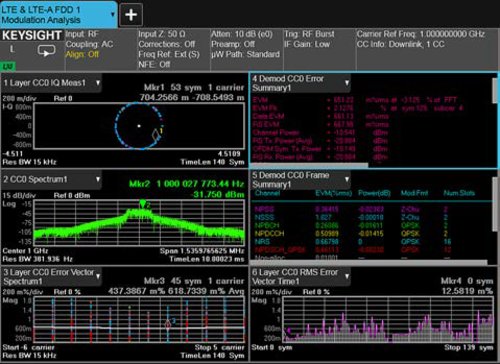Click Start 0 sym label
The width and height of the screenshot is (500, 364).
[x=272, y=347]
